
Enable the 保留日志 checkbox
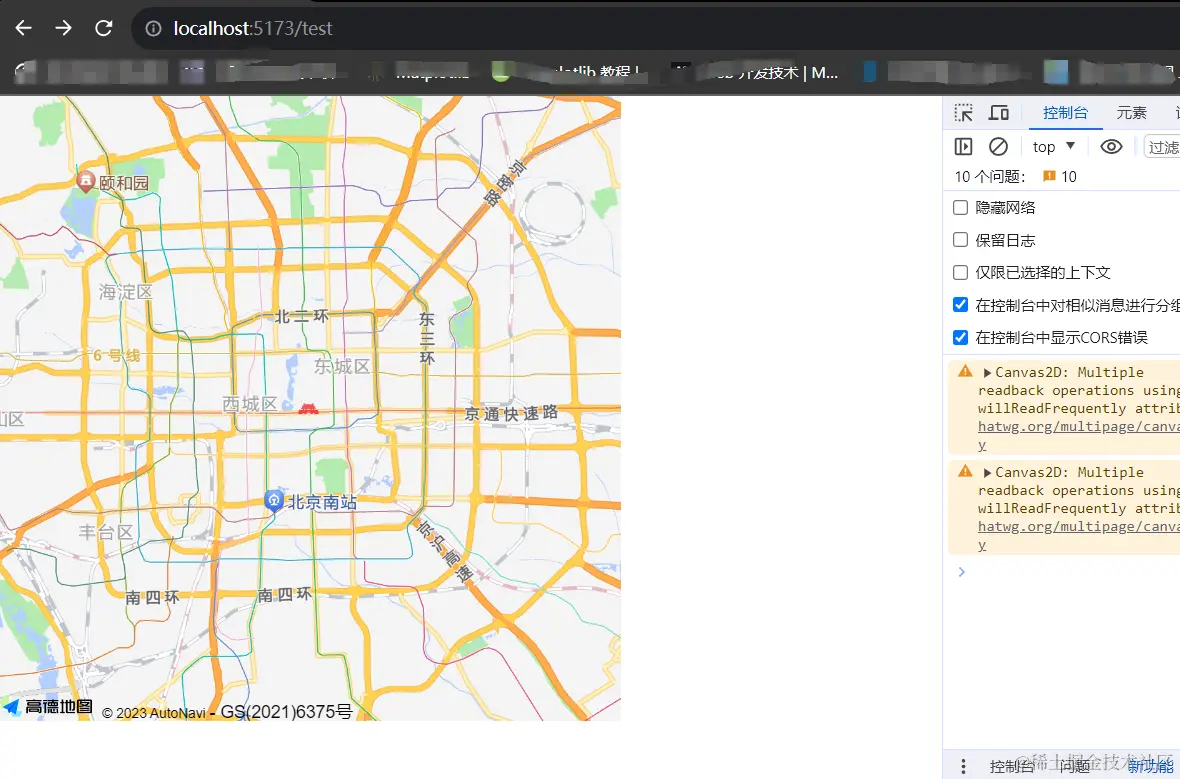(960, 239)
